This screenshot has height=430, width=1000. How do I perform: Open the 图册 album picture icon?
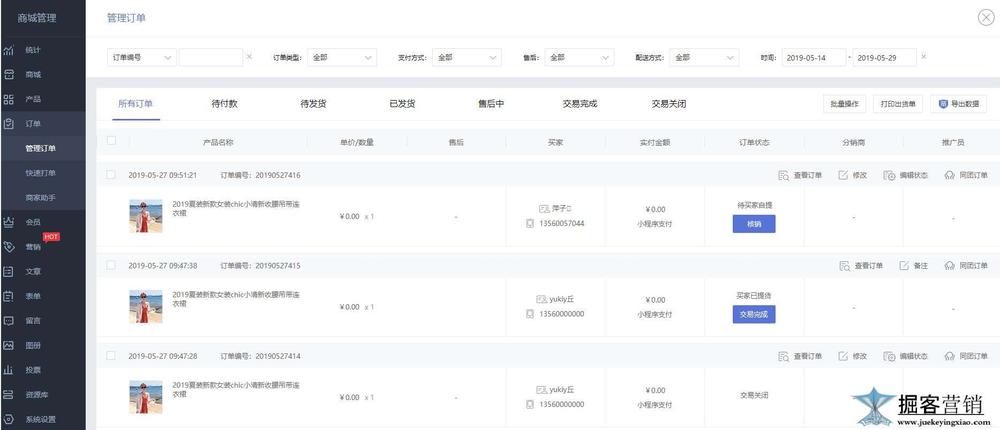8,345
